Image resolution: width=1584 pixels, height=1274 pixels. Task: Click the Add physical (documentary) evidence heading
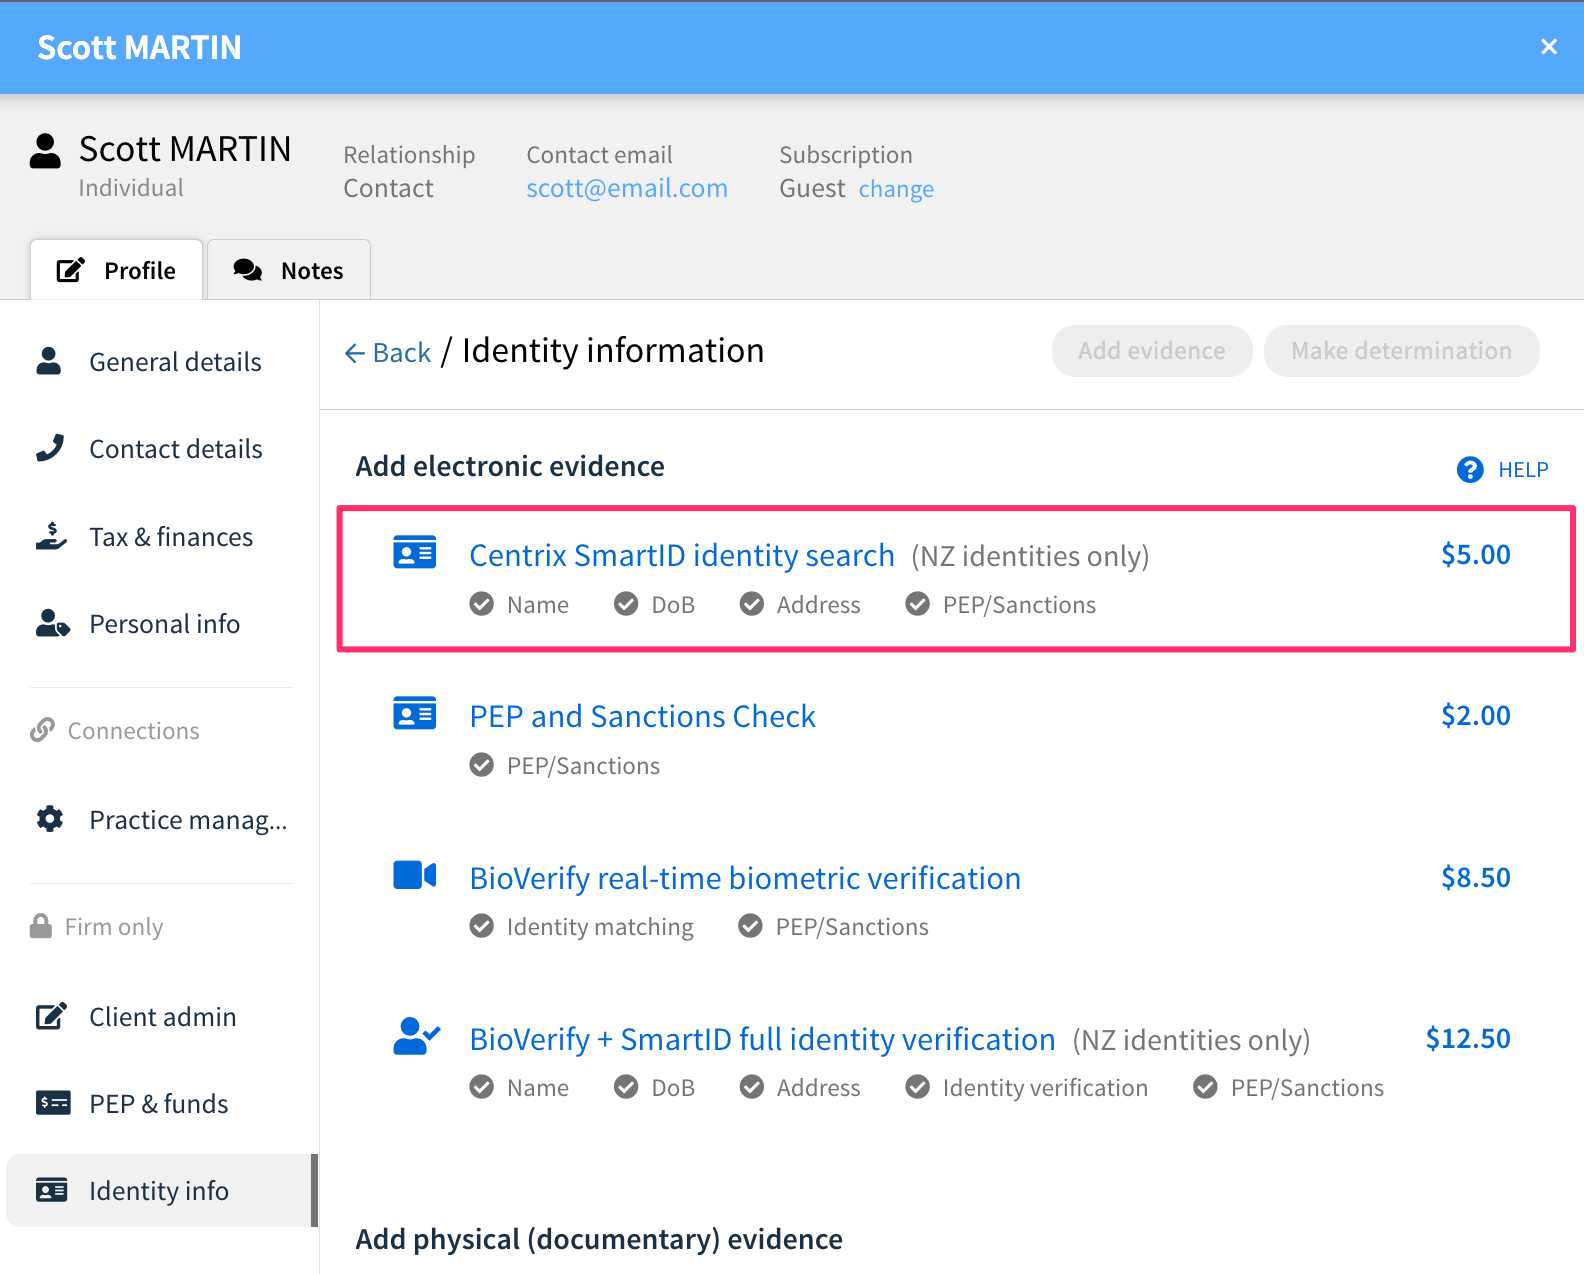tap(599, 1239)
